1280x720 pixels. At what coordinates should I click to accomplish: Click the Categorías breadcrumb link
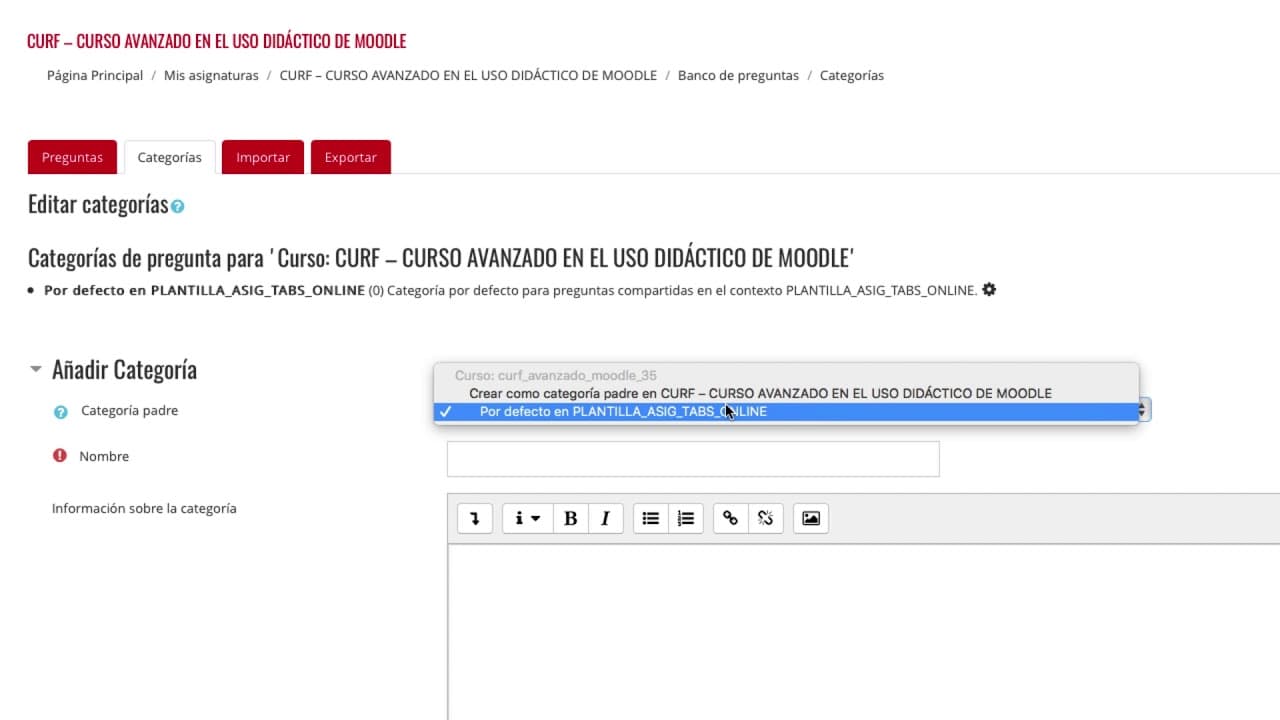tap(852, 75)
